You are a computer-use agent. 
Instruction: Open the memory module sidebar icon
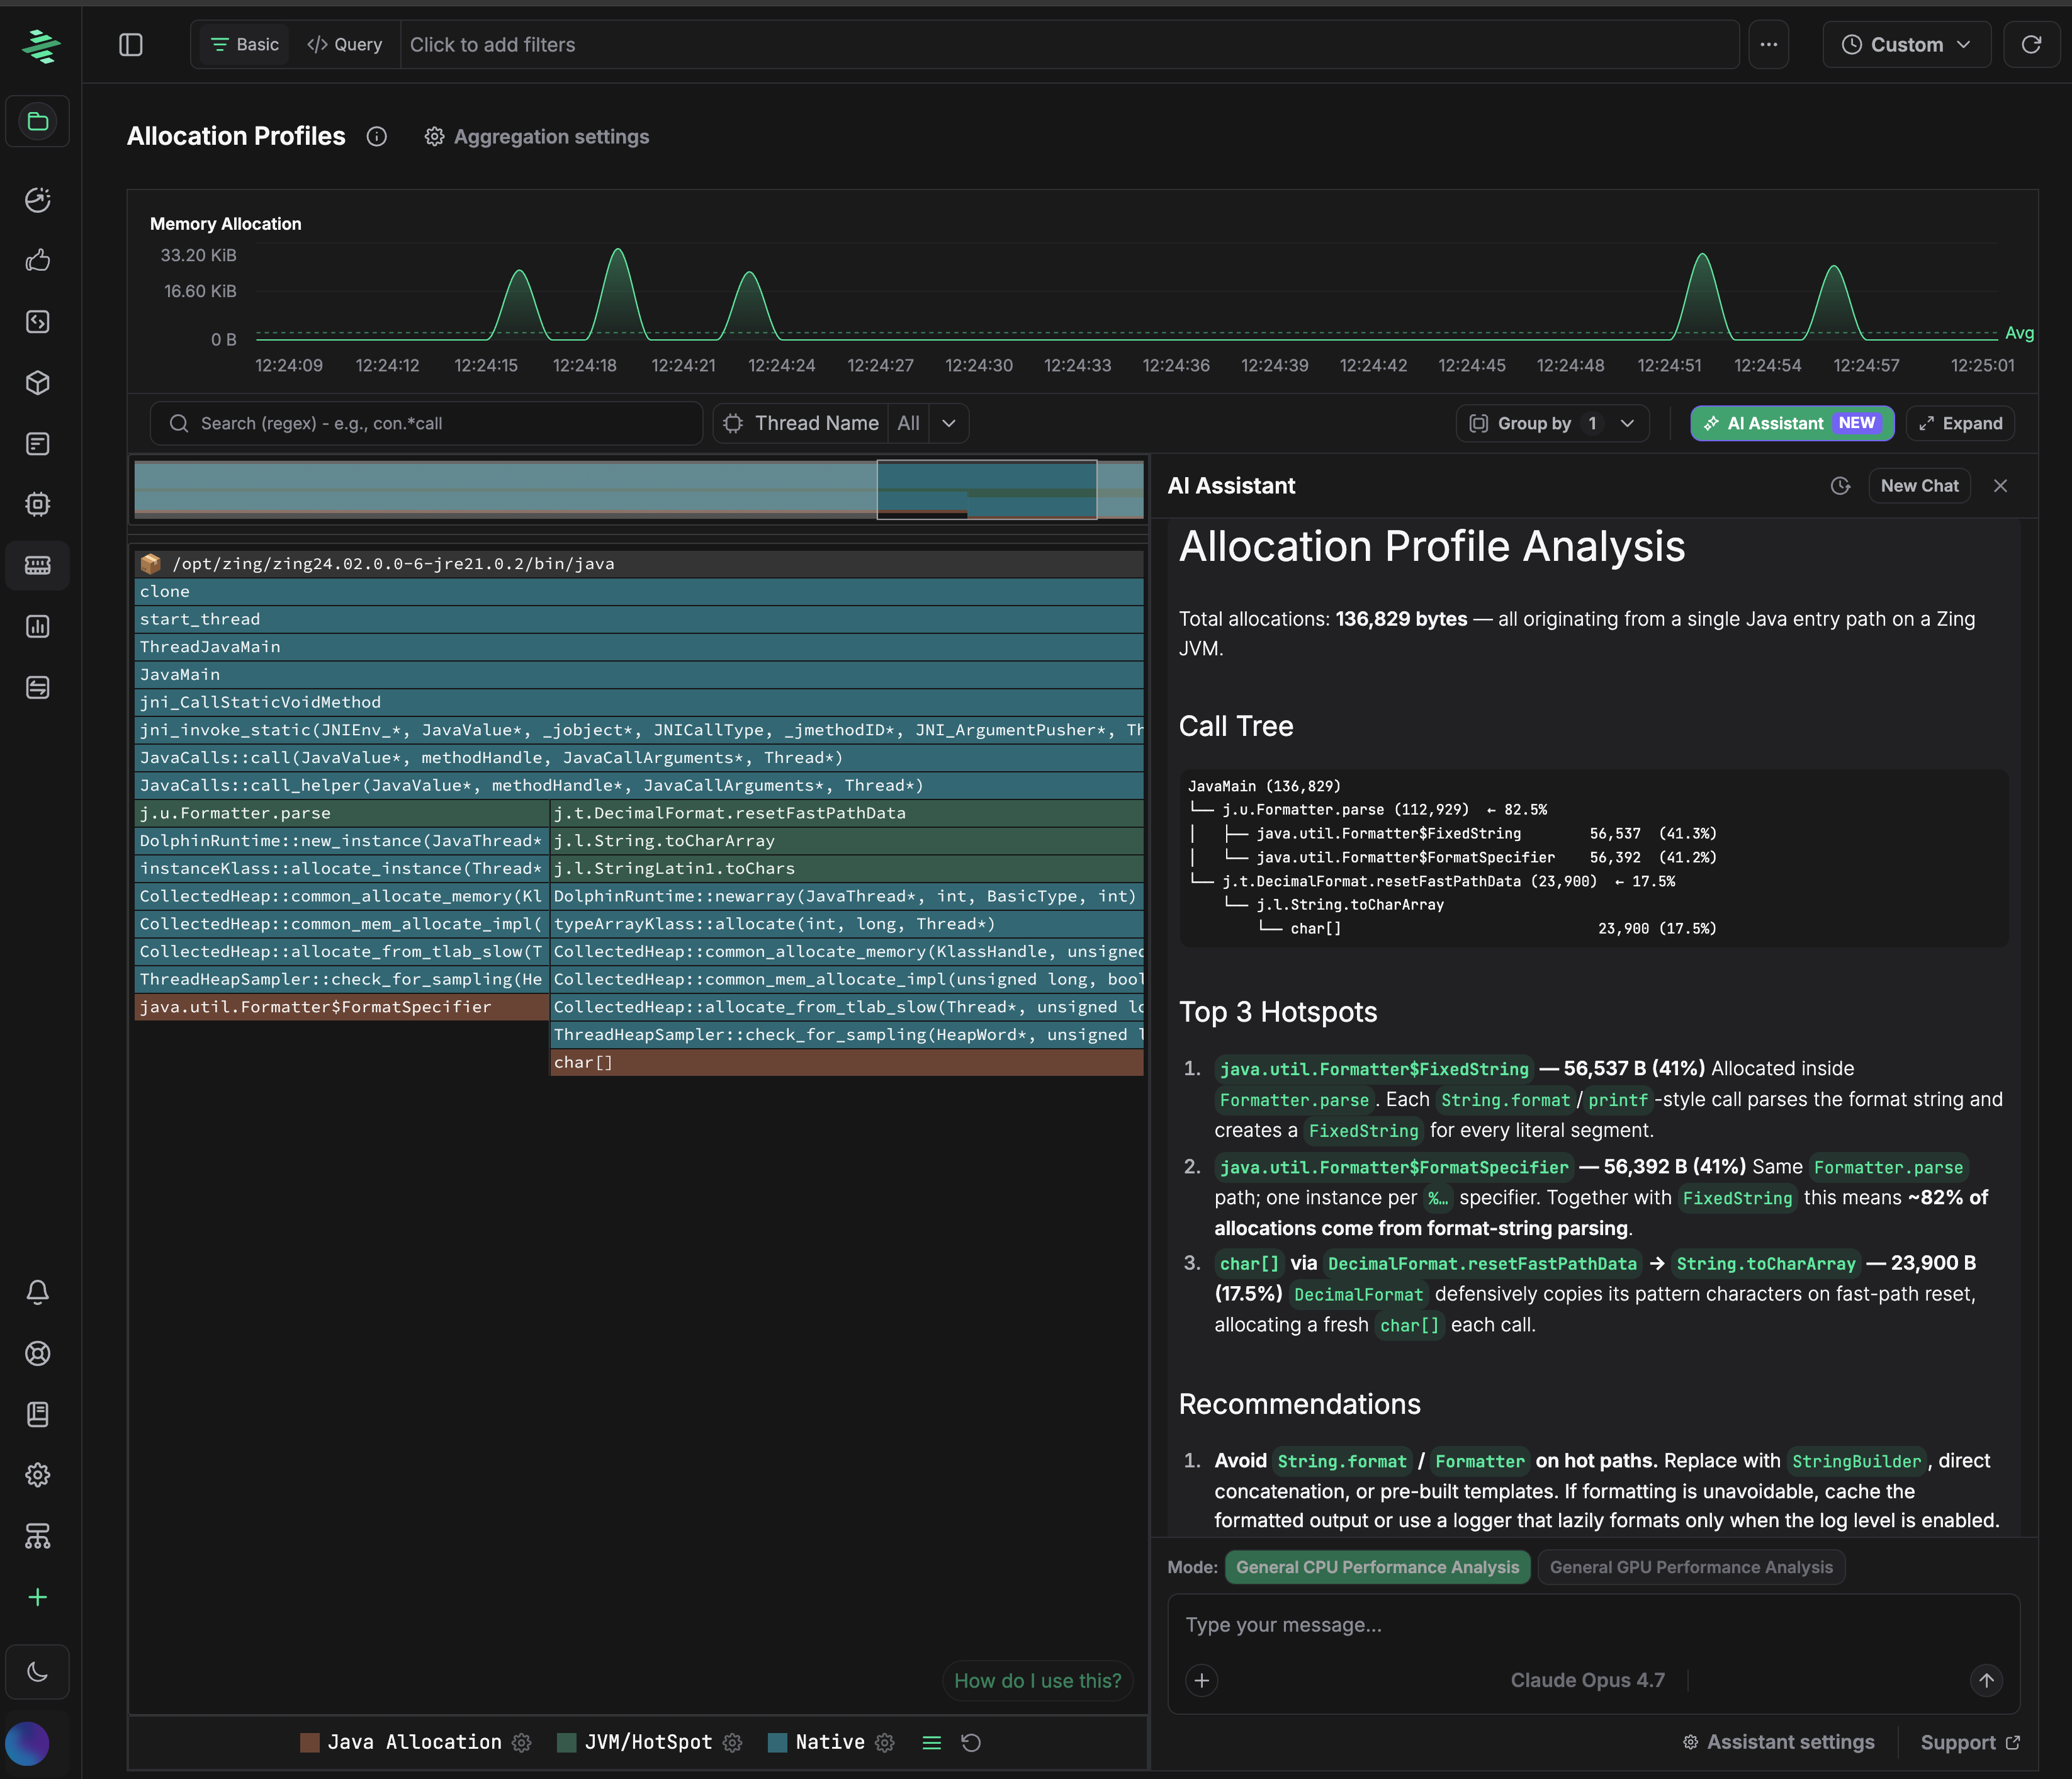(x=38, y=566)
